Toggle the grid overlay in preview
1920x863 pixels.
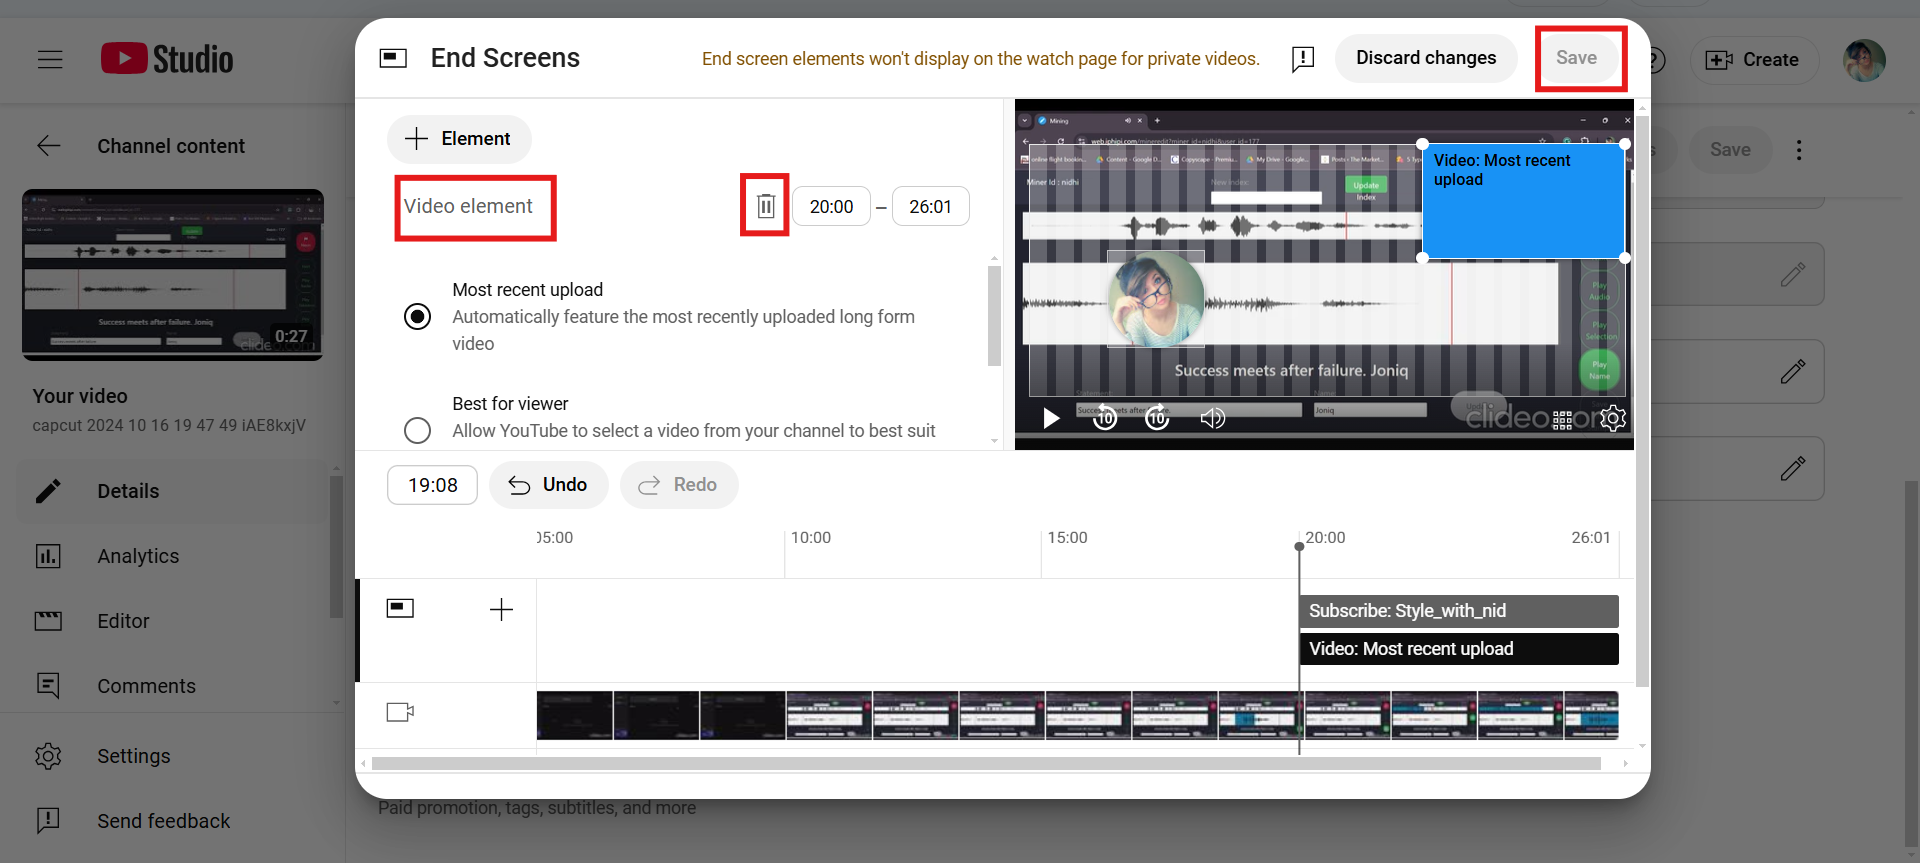click(1562, 420)
